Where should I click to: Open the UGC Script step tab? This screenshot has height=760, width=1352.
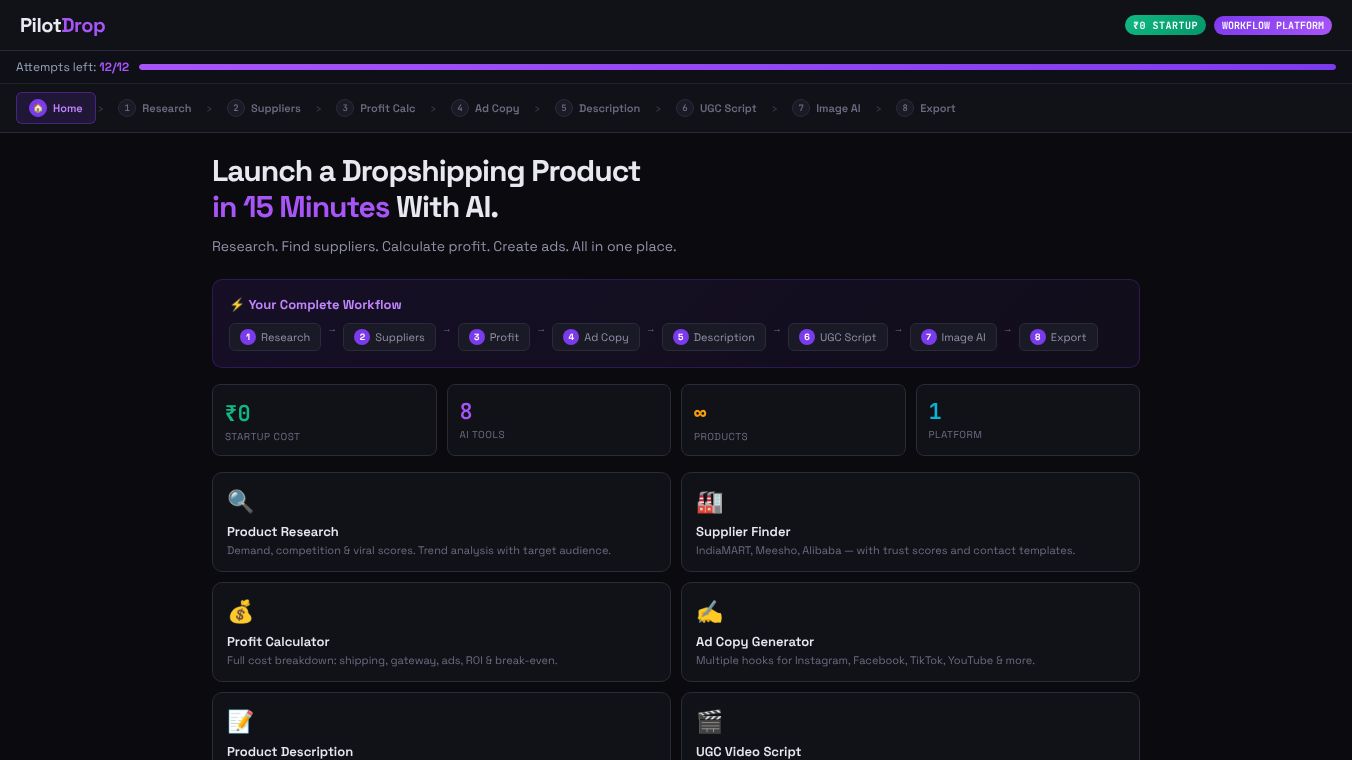click(716, 108)
